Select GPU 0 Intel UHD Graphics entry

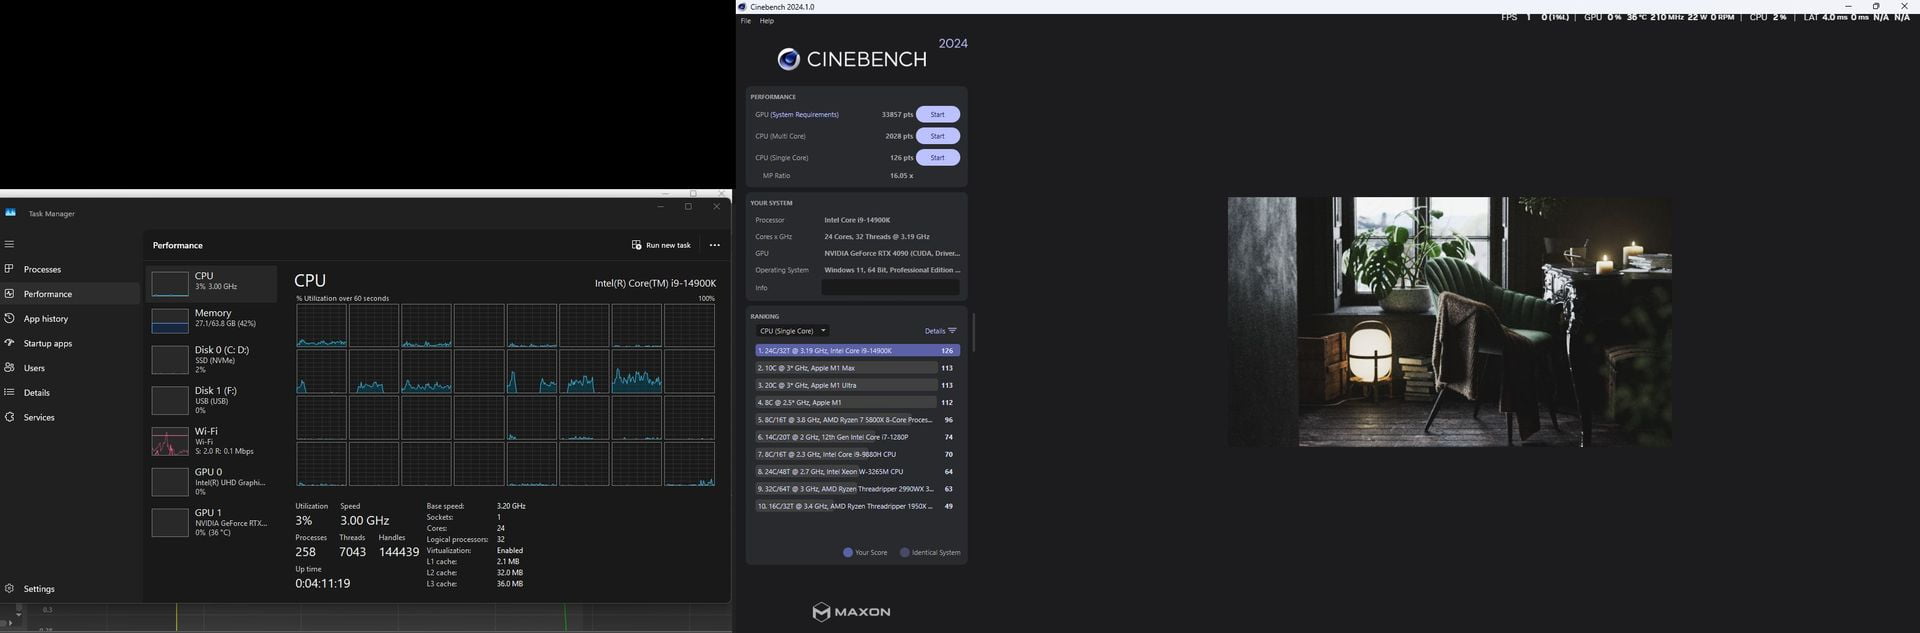pos(212,482)
